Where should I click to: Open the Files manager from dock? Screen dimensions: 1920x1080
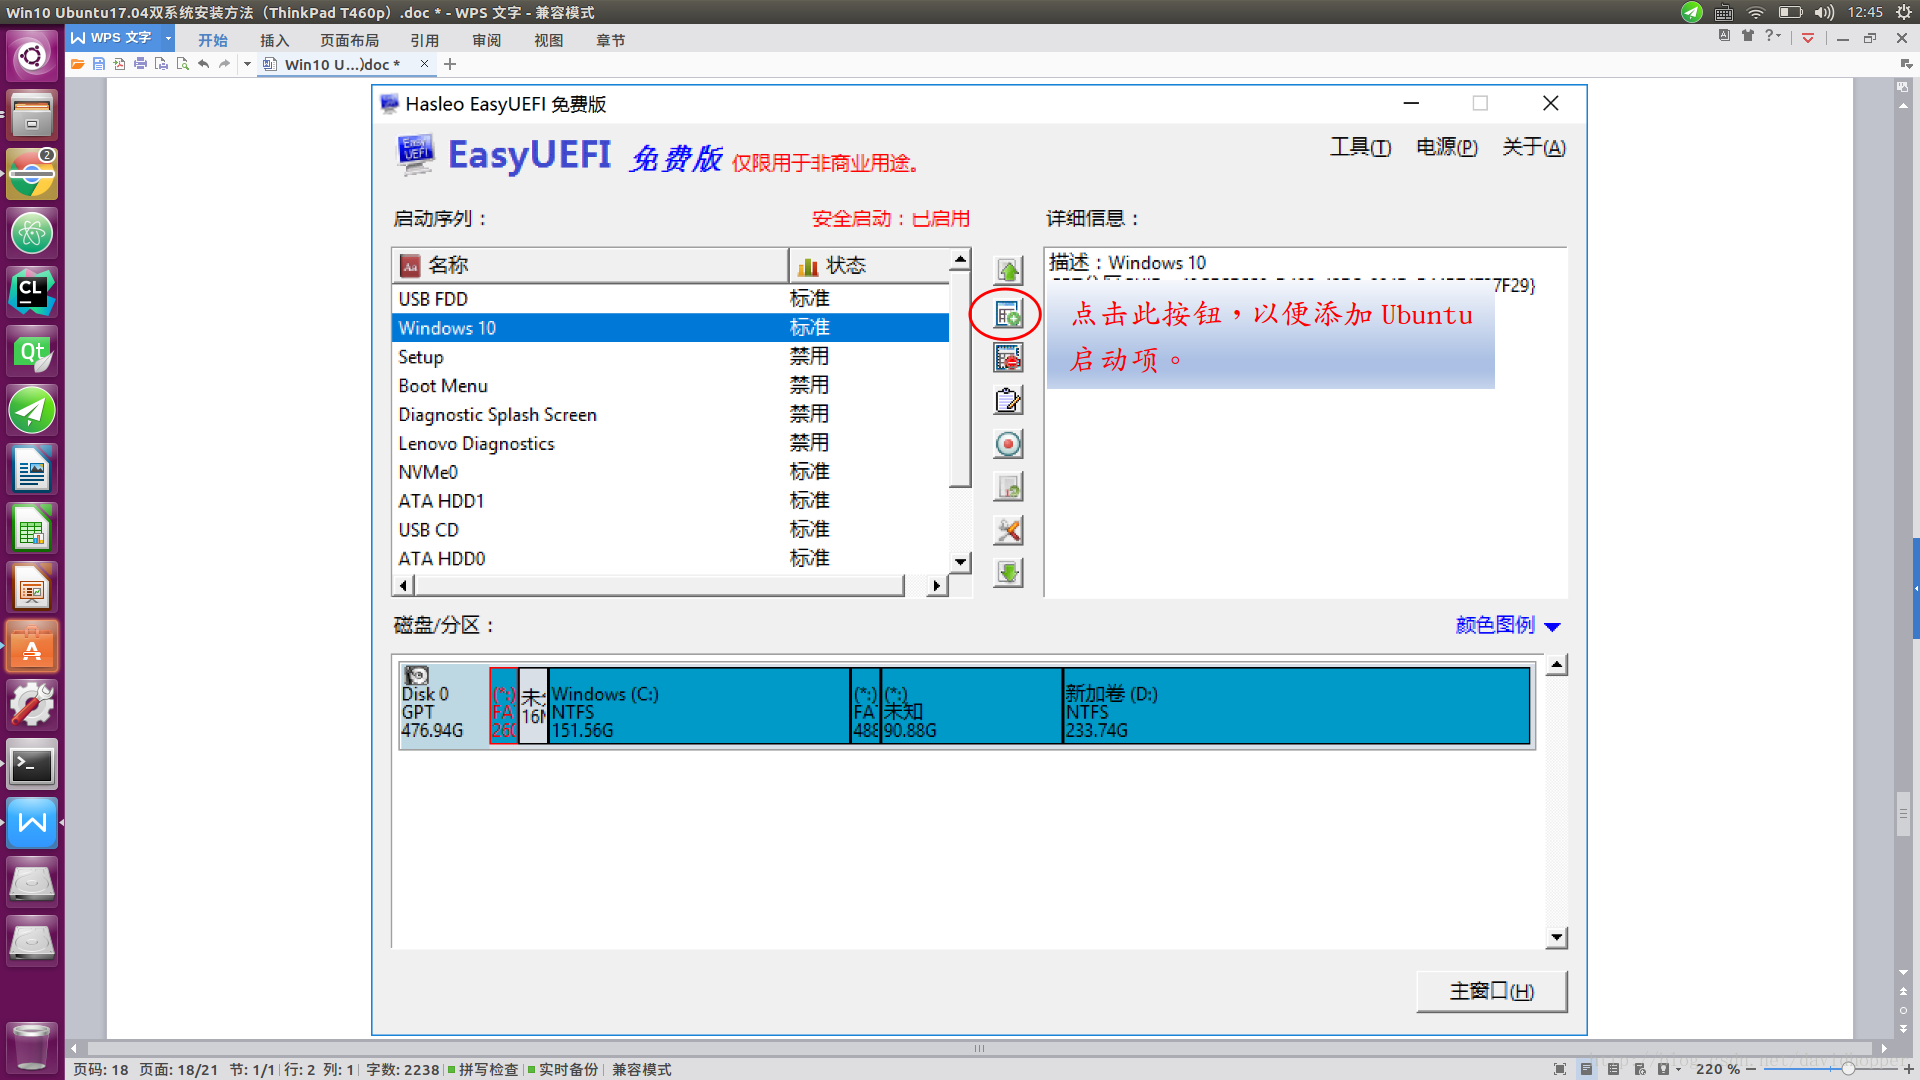tap(32, 114)
